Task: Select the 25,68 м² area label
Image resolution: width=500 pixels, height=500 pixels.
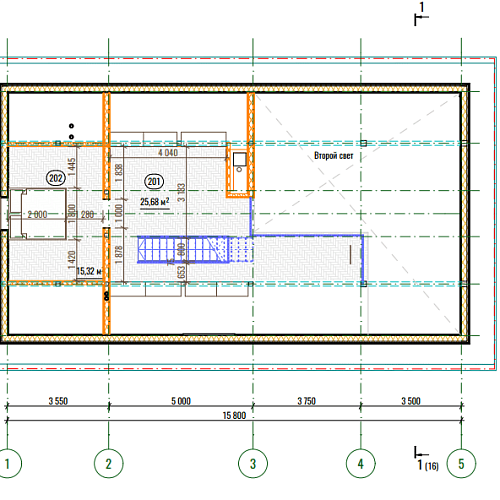Action: (x=155, y=202)
